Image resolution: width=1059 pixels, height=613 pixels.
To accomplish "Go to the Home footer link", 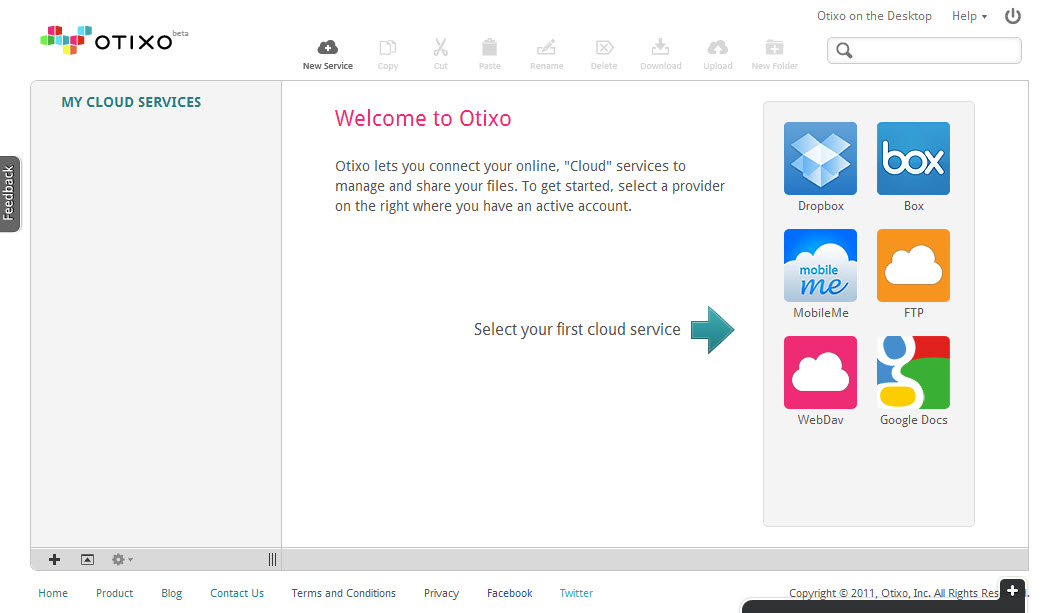I will tap(53, 593).
